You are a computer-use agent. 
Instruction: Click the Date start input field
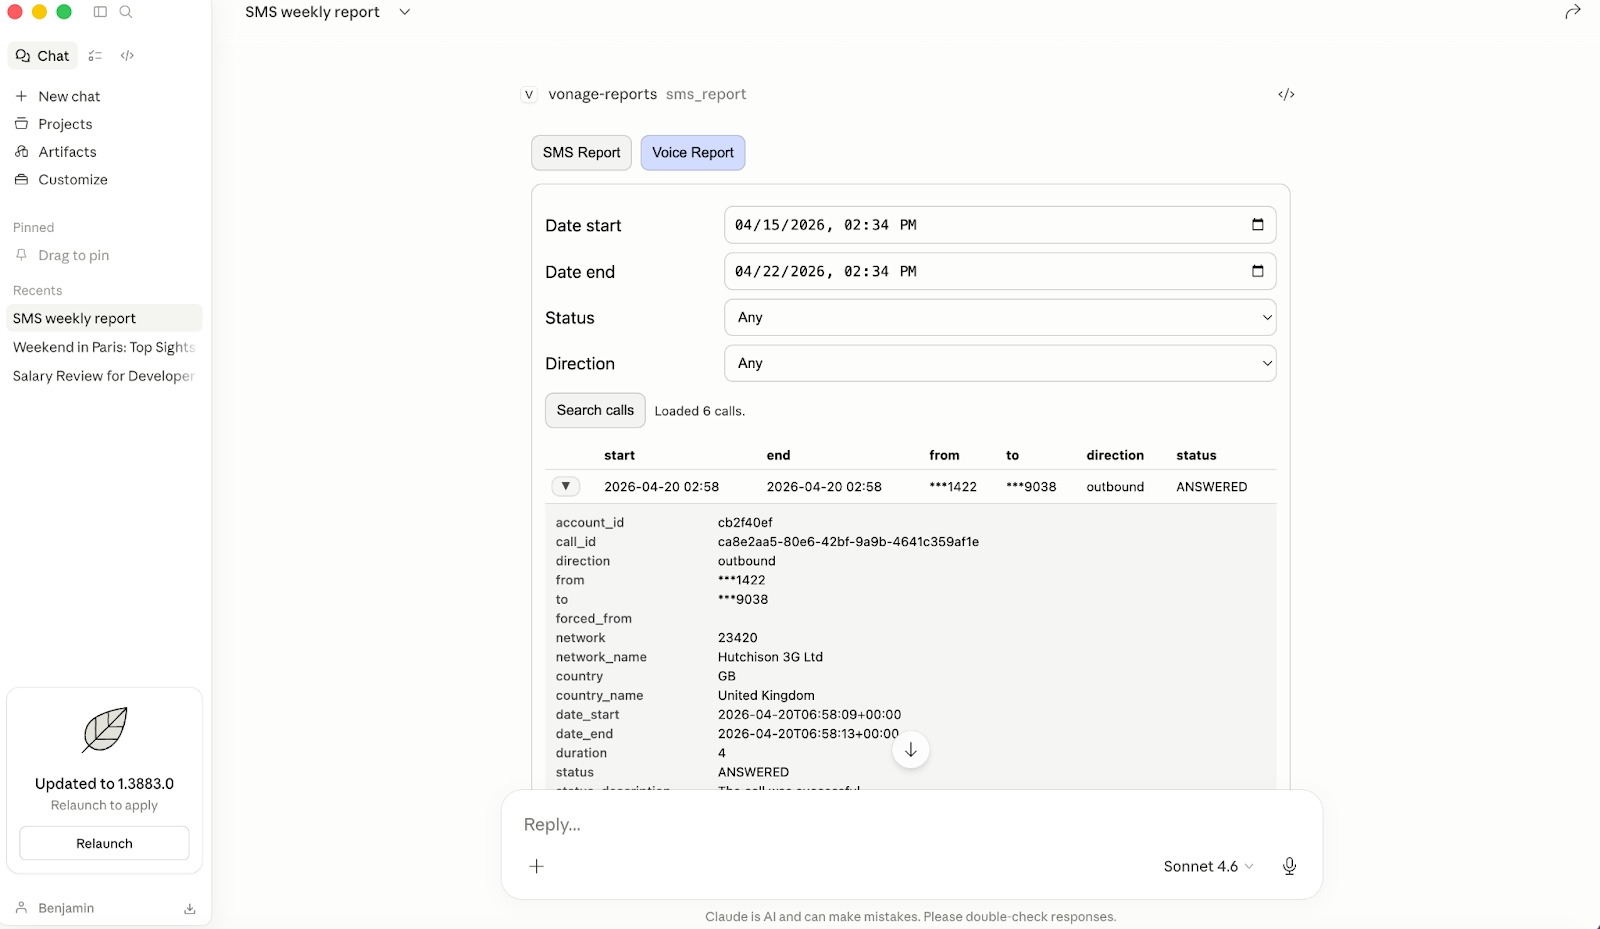click(1000, 225)
